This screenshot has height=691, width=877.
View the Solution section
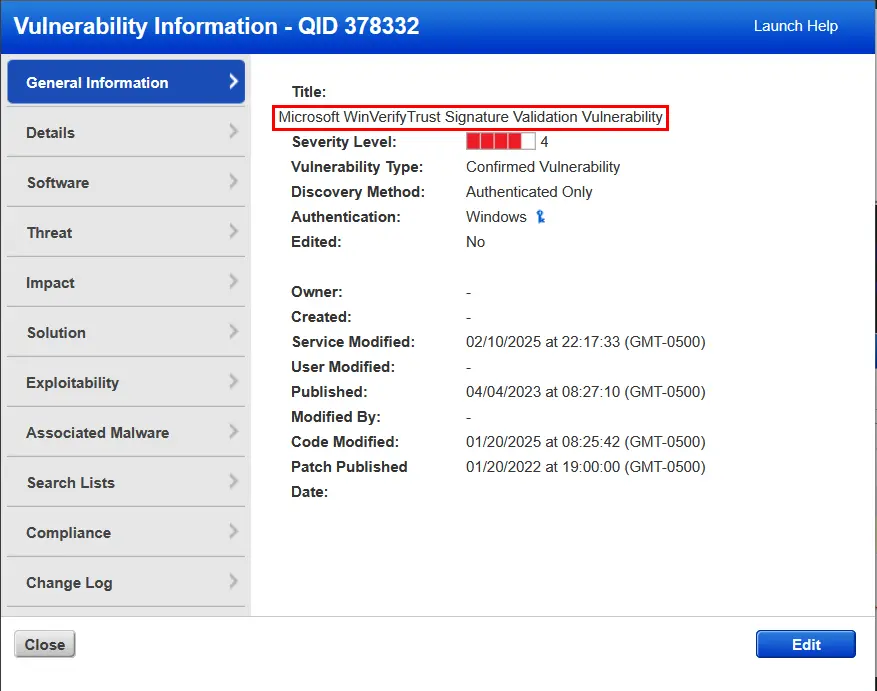tap(126, 332)
